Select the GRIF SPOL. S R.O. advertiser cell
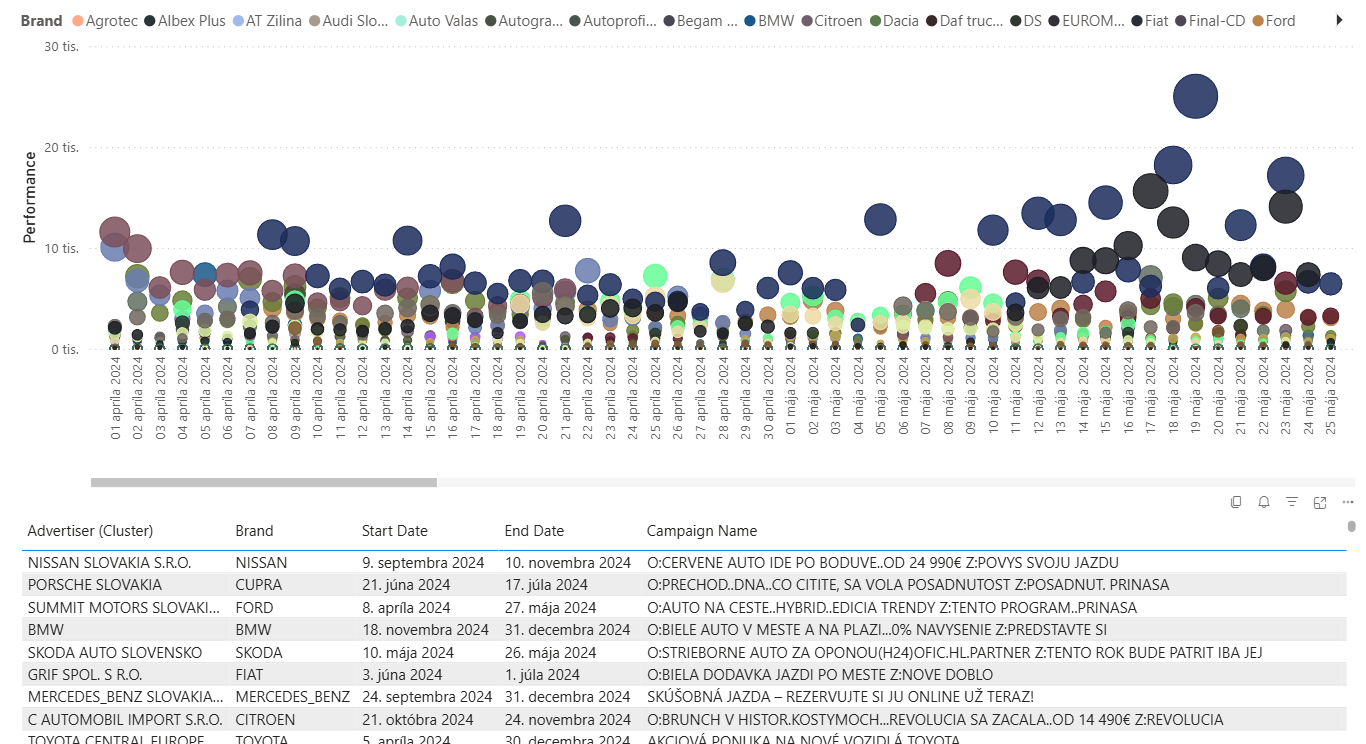 pos(85,675)
